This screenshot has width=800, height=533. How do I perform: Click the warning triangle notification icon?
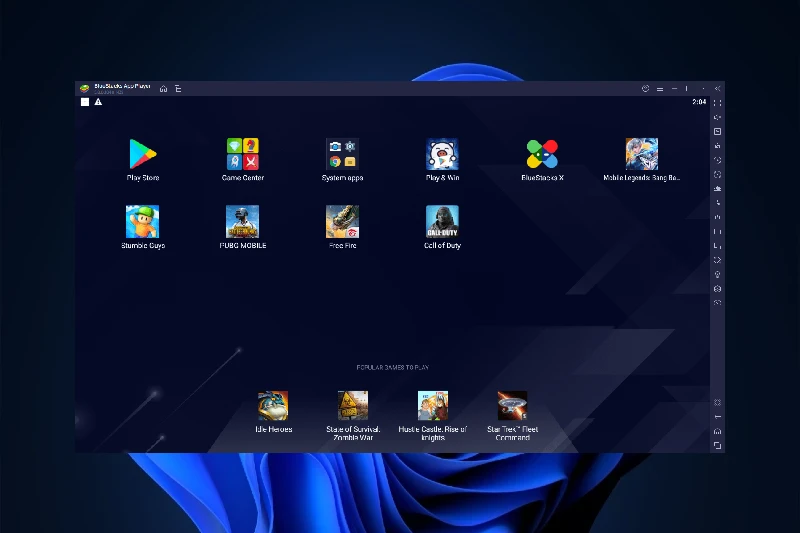point(98,102)
